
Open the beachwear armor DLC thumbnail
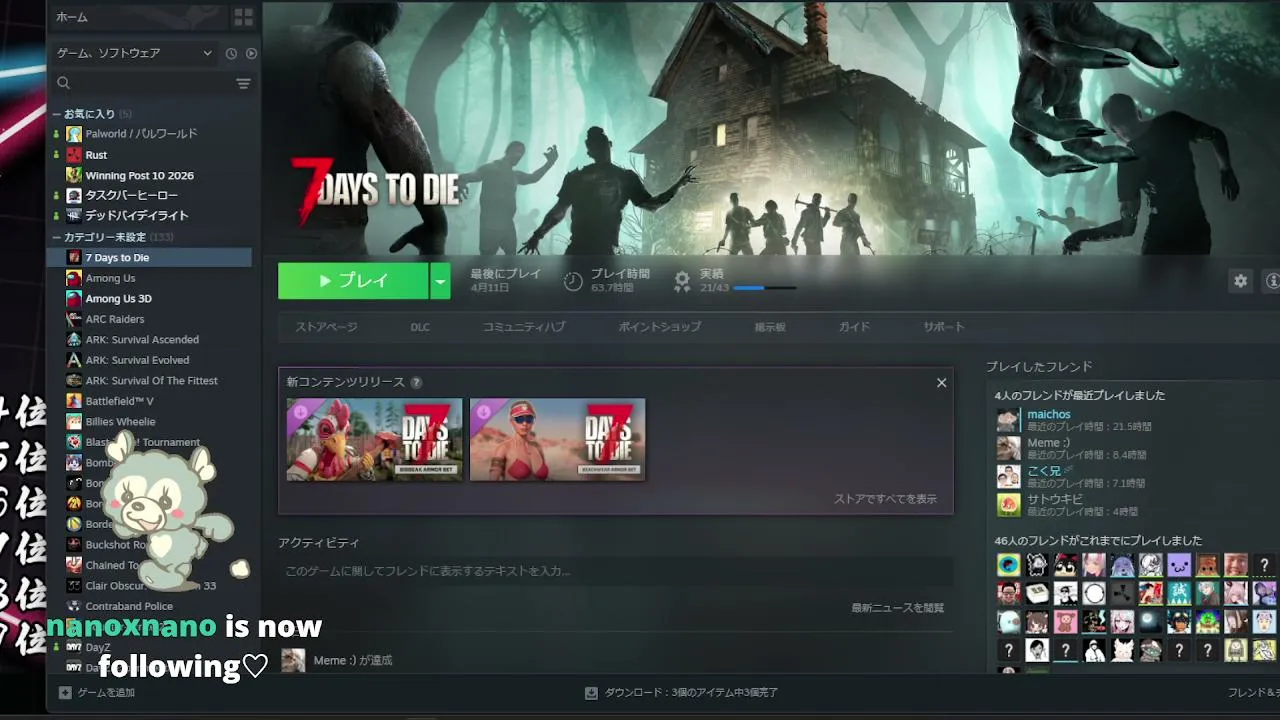558,439
